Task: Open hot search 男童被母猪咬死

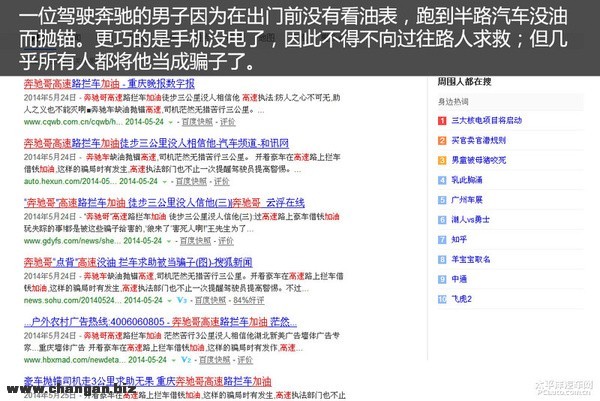Action: pos(479,160)
